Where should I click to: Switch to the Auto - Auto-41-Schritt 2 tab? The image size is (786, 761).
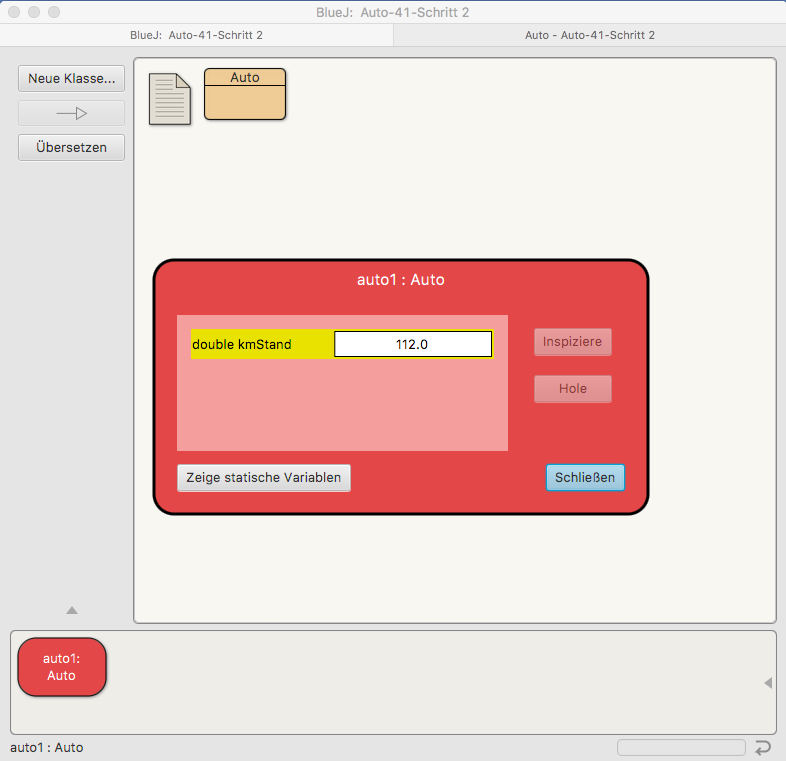[589, 35]
